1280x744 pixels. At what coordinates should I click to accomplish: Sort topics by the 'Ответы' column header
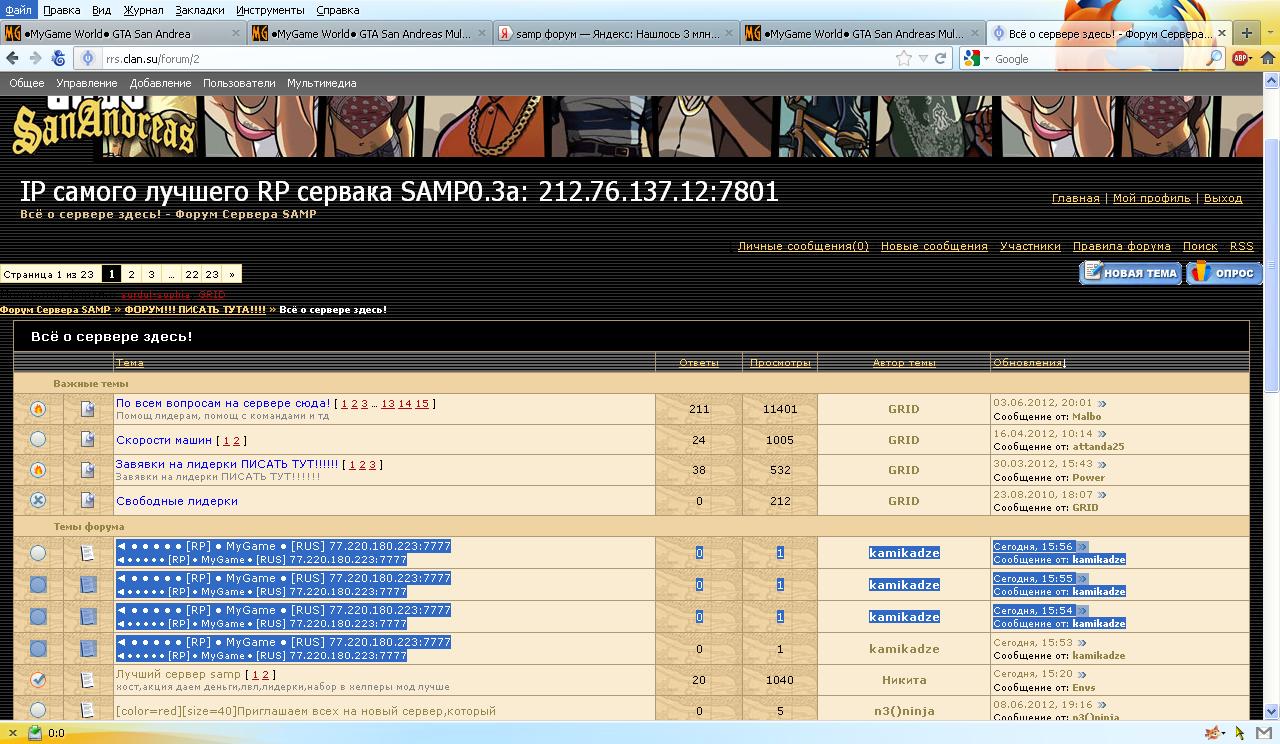pos(699,363)
